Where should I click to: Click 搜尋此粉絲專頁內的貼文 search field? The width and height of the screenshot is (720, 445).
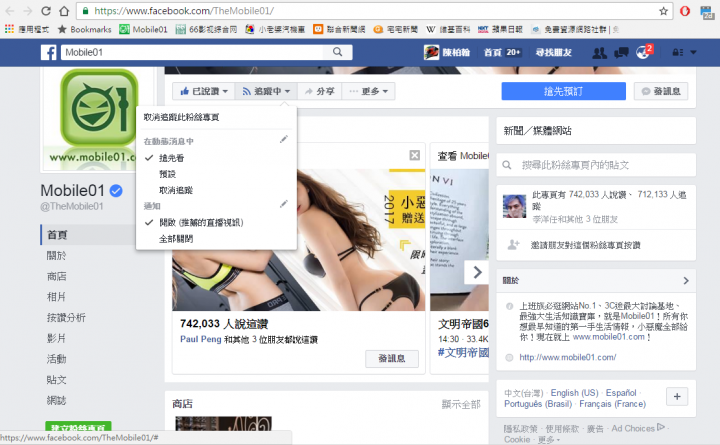[596, 165]
